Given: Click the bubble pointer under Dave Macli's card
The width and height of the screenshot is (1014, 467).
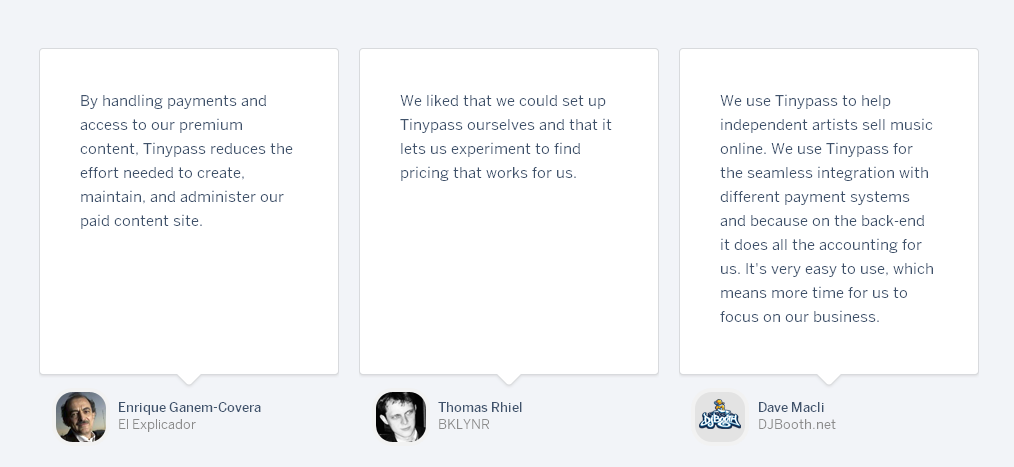Looking at the screenshot, I should [x=829, y=379].
